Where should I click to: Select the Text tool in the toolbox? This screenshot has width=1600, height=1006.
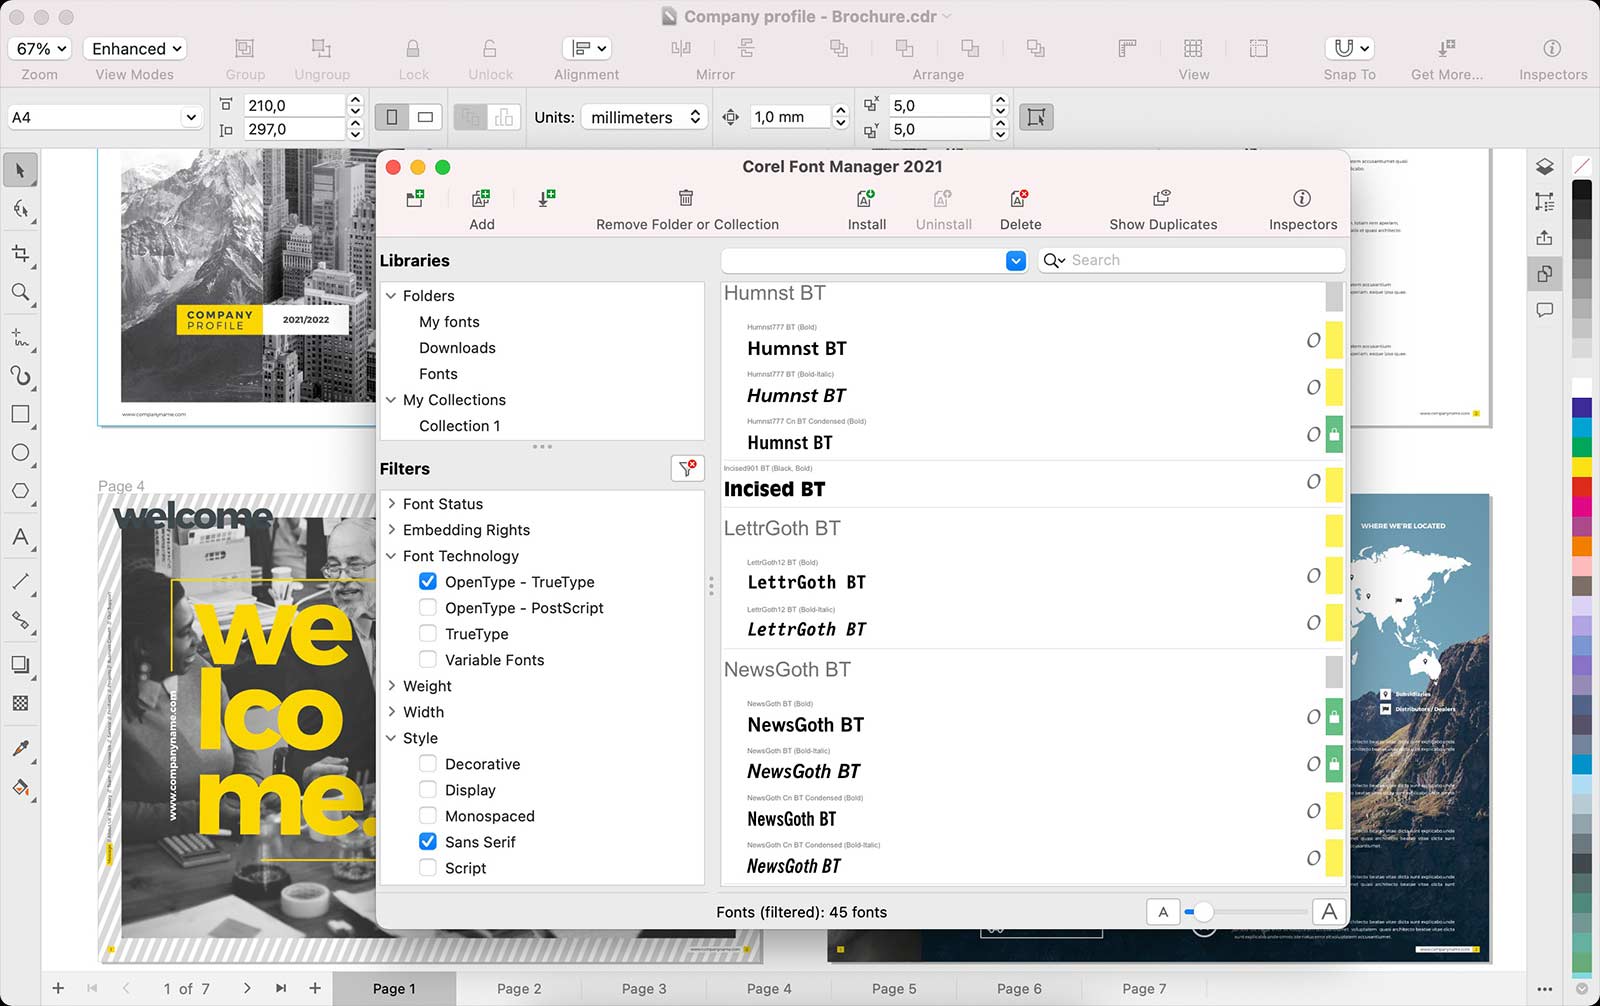[20, 537]
